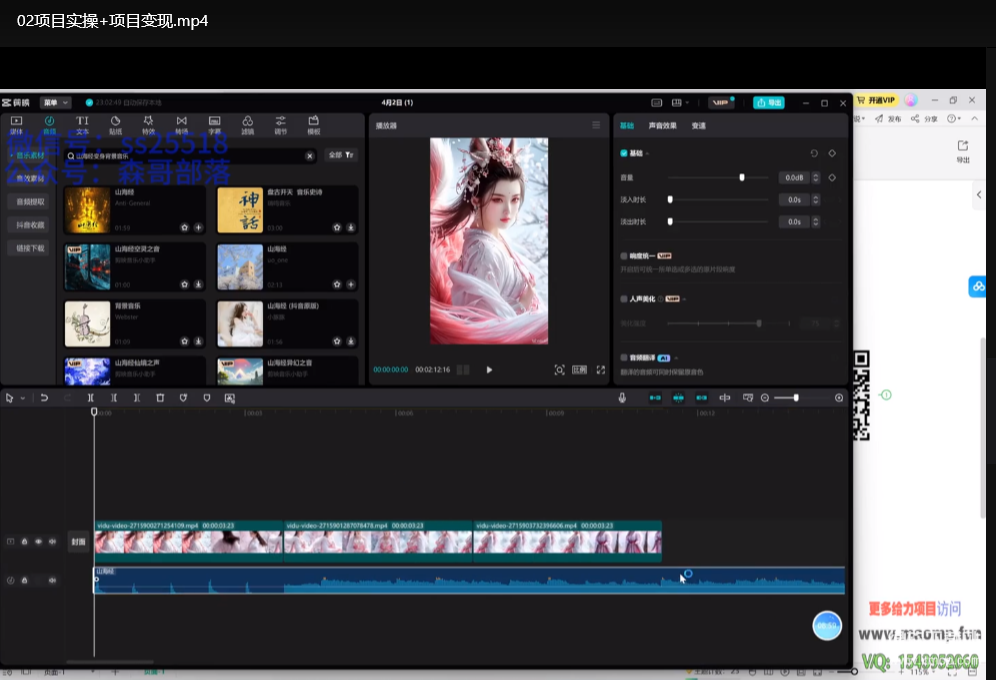
Task: Click the 淡入时长 stepper arrows
Action: coord(816,200)
